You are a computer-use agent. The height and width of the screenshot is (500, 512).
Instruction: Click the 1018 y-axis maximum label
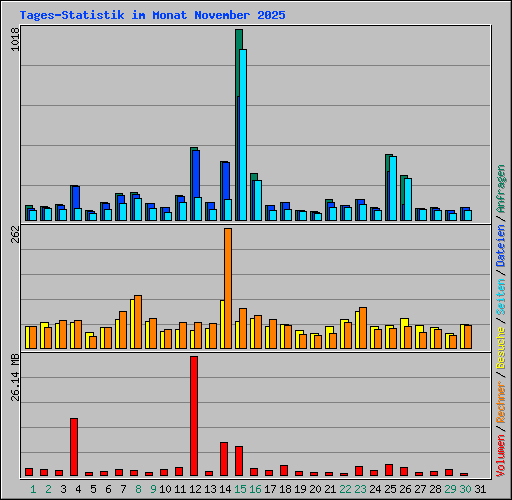click(x=15, y=39)
